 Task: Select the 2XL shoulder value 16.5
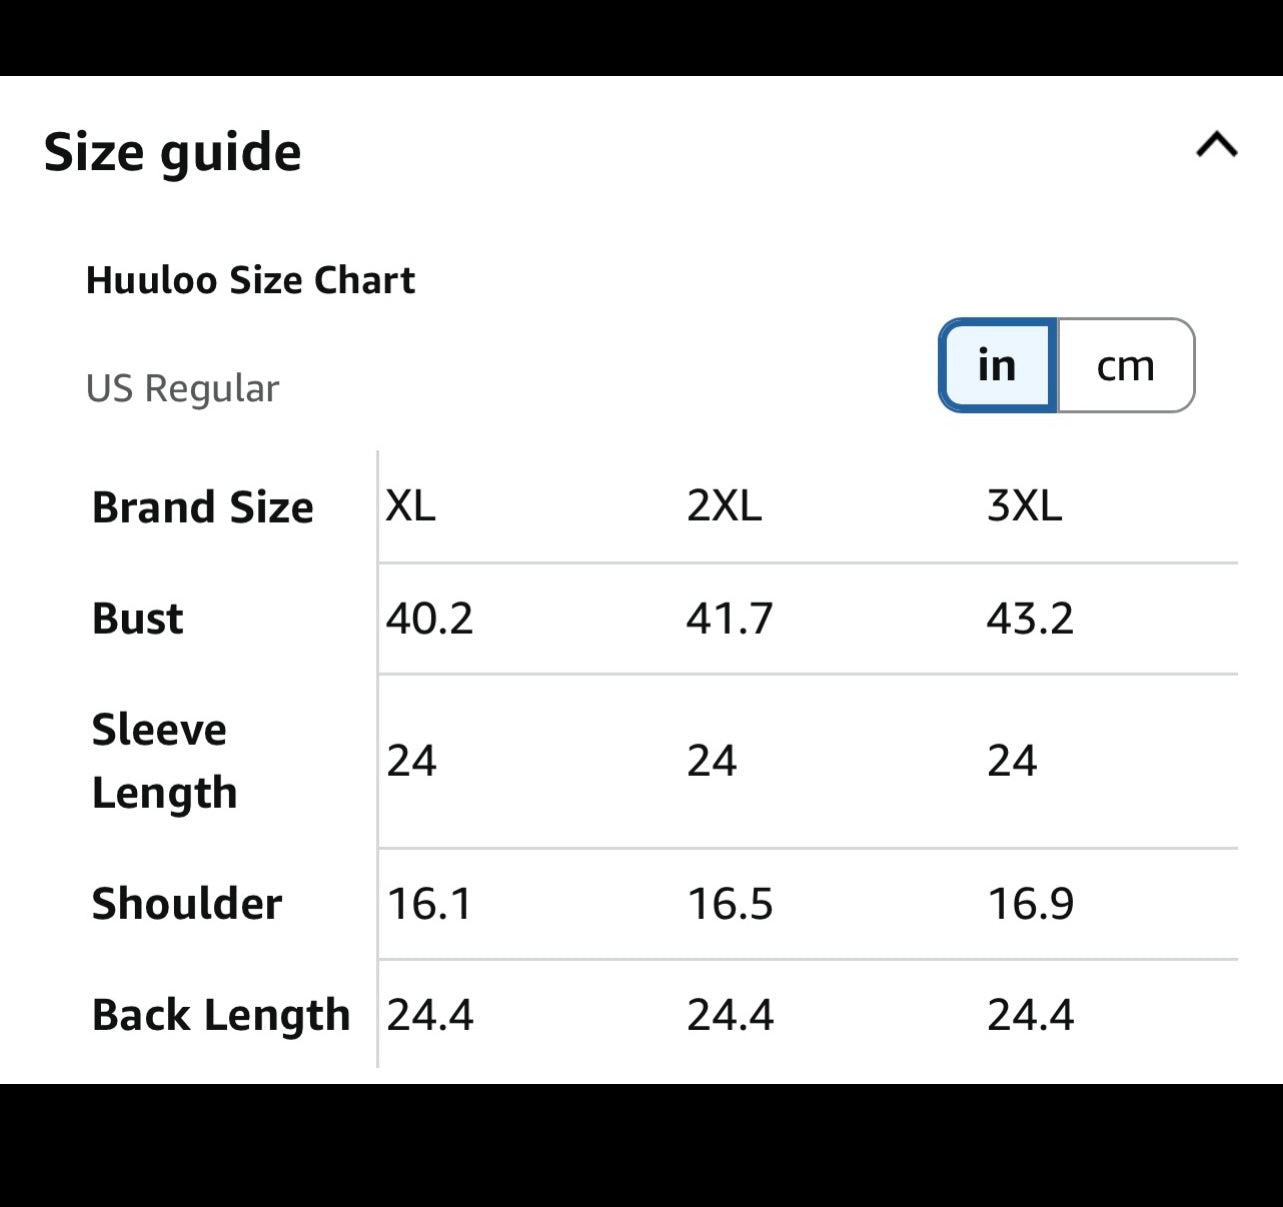730,904
